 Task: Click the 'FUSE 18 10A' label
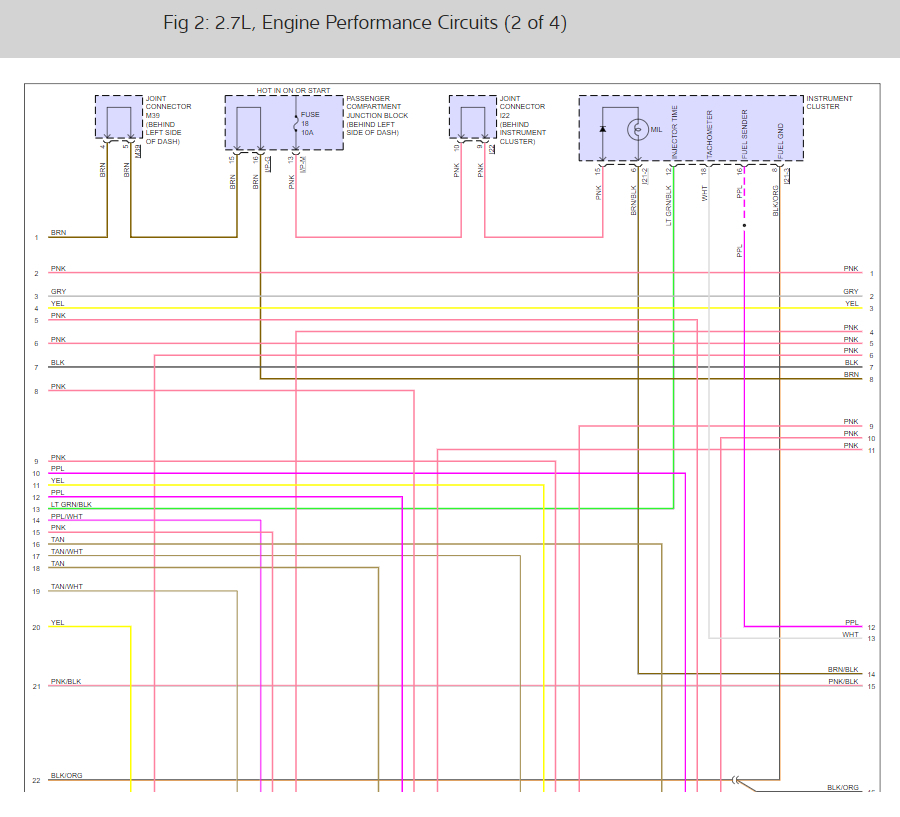click(310, 123)
